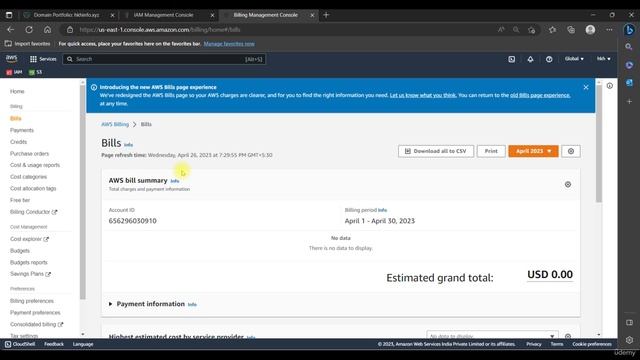Image resolution: width=640 pixels, height=360 pixels.
Task: Open Credits in the billing sidebar
Action: click(x=18, y=142)
